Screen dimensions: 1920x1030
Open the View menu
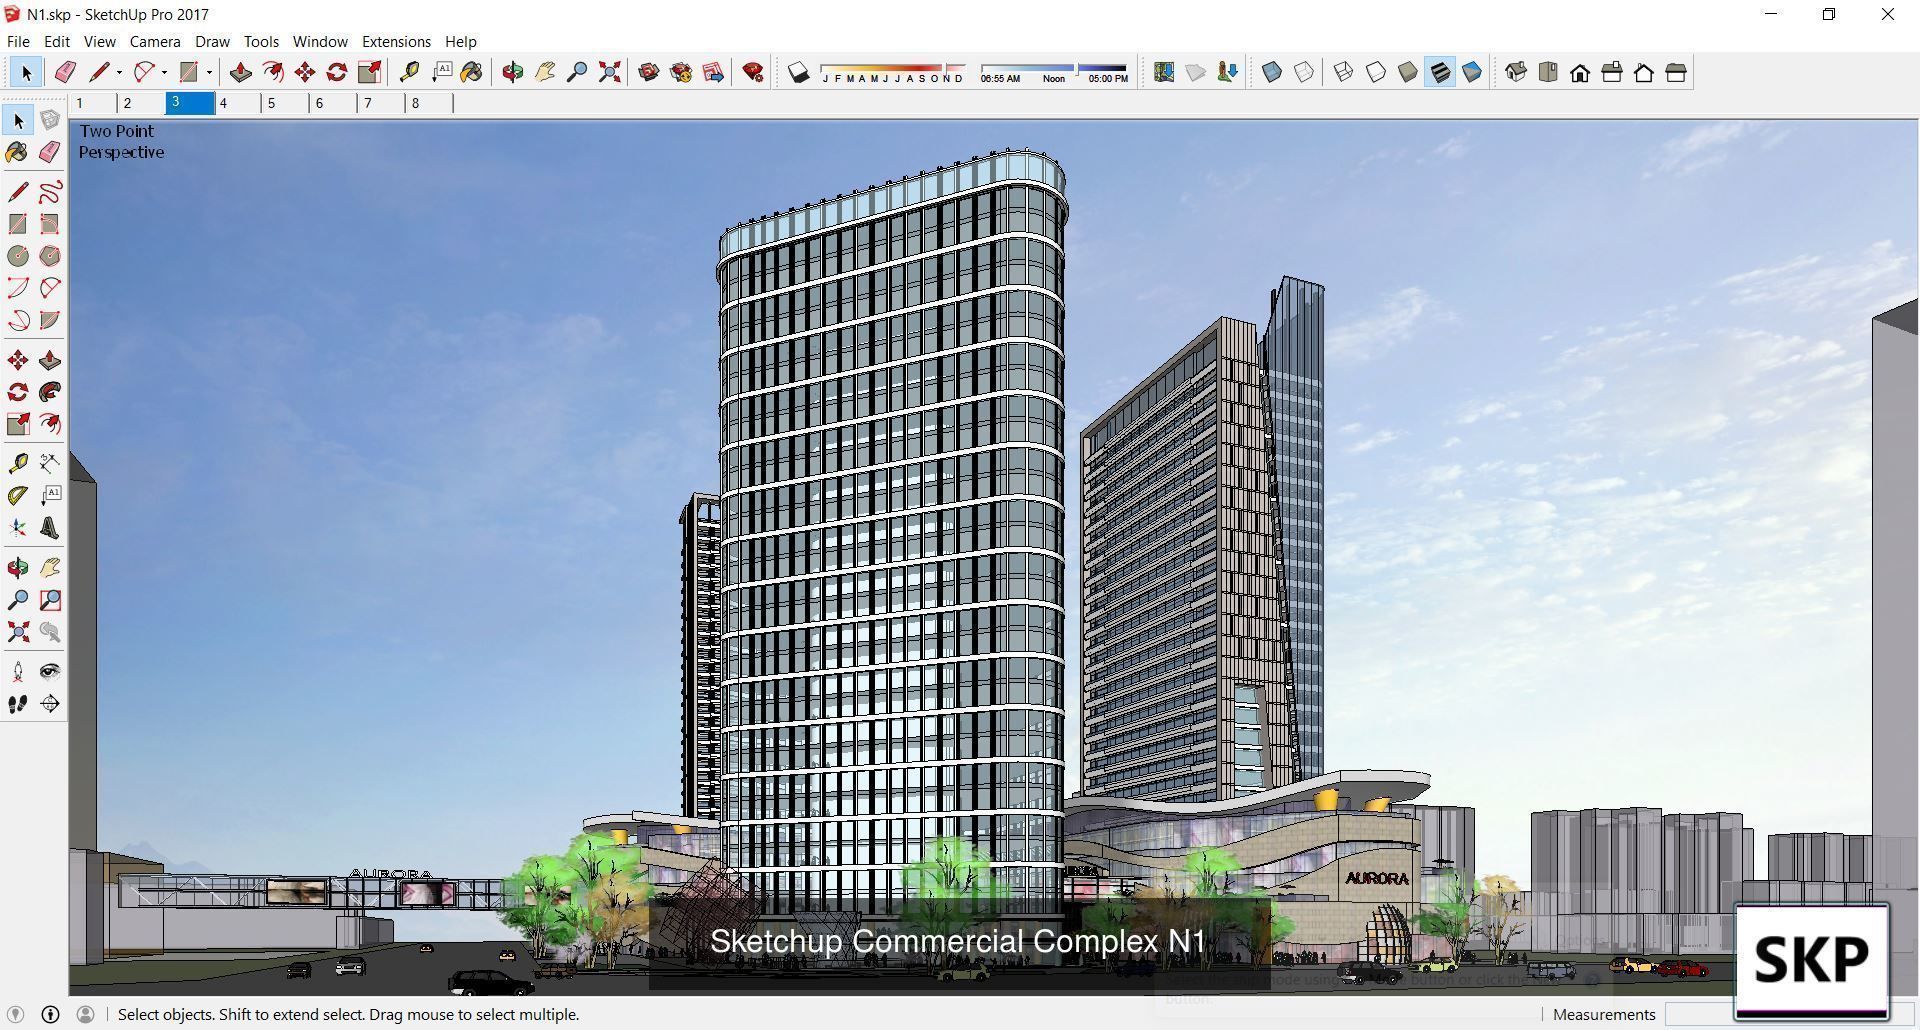point(99,41)
